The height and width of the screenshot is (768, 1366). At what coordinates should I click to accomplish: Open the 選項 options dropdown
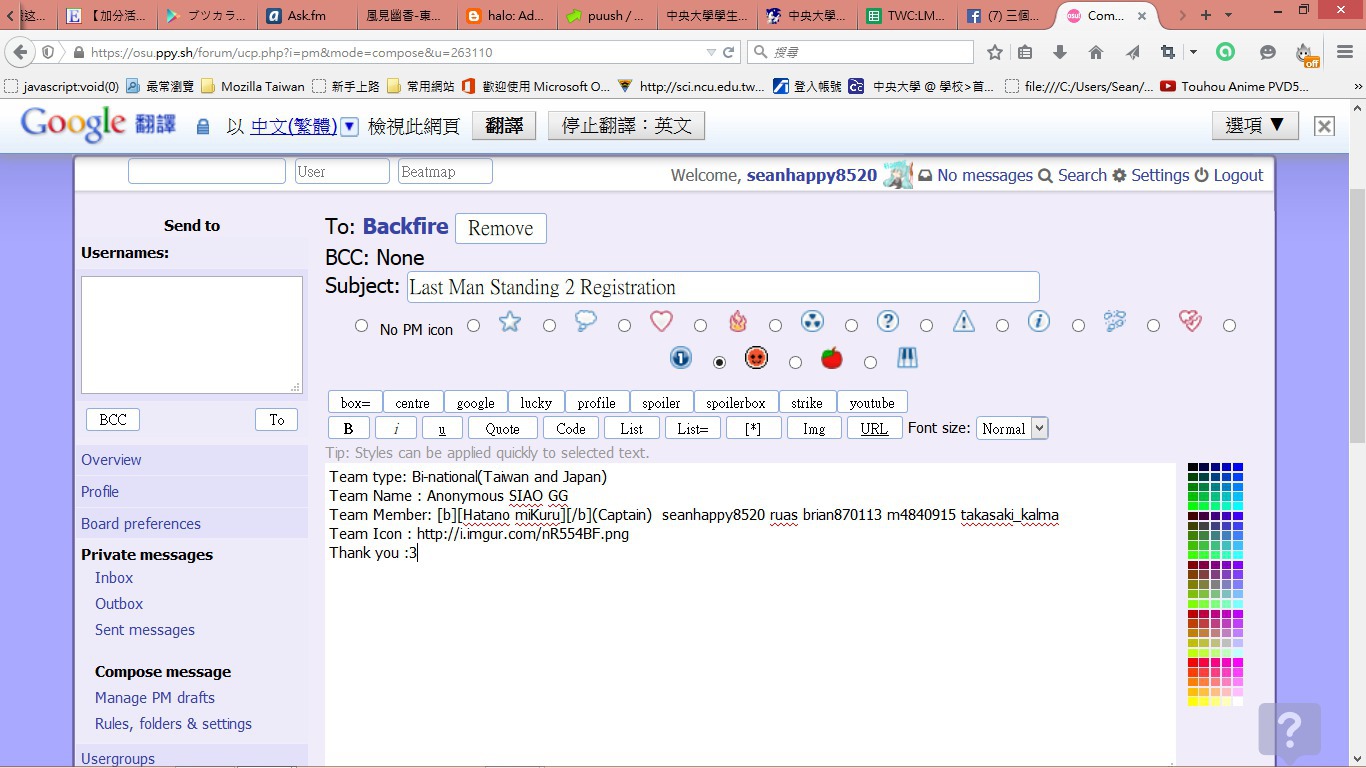pyautogui.click(x=1255, y=125)
